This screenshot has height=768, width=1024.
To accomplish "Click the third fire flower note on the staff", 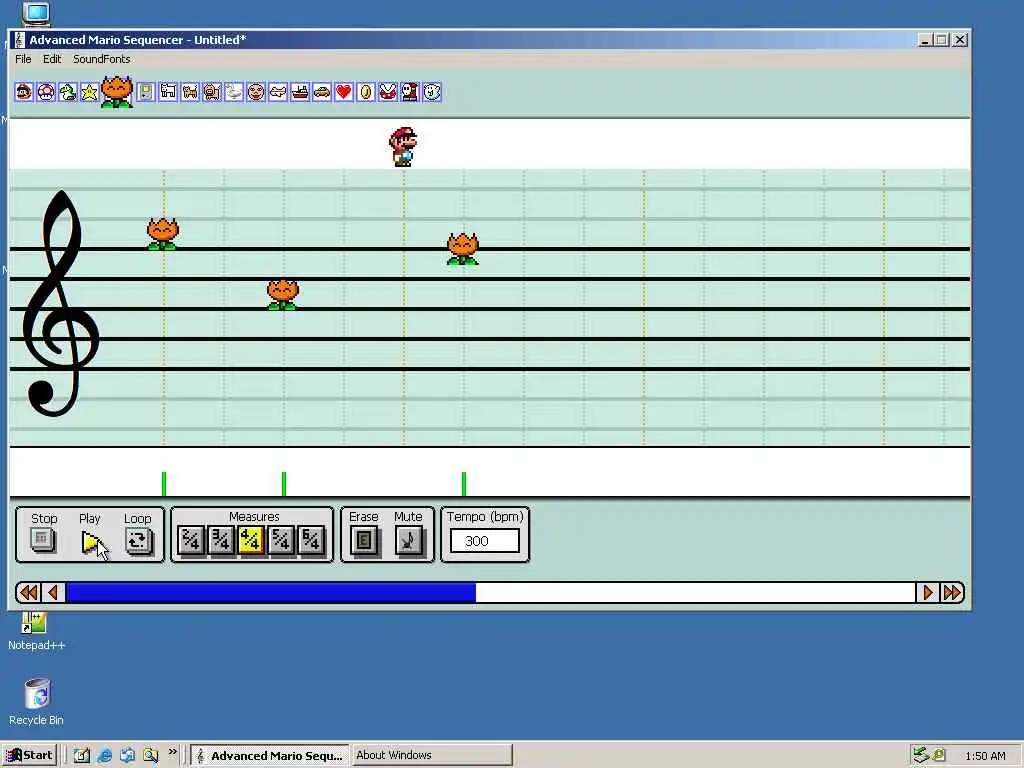I will coord(463,249).
